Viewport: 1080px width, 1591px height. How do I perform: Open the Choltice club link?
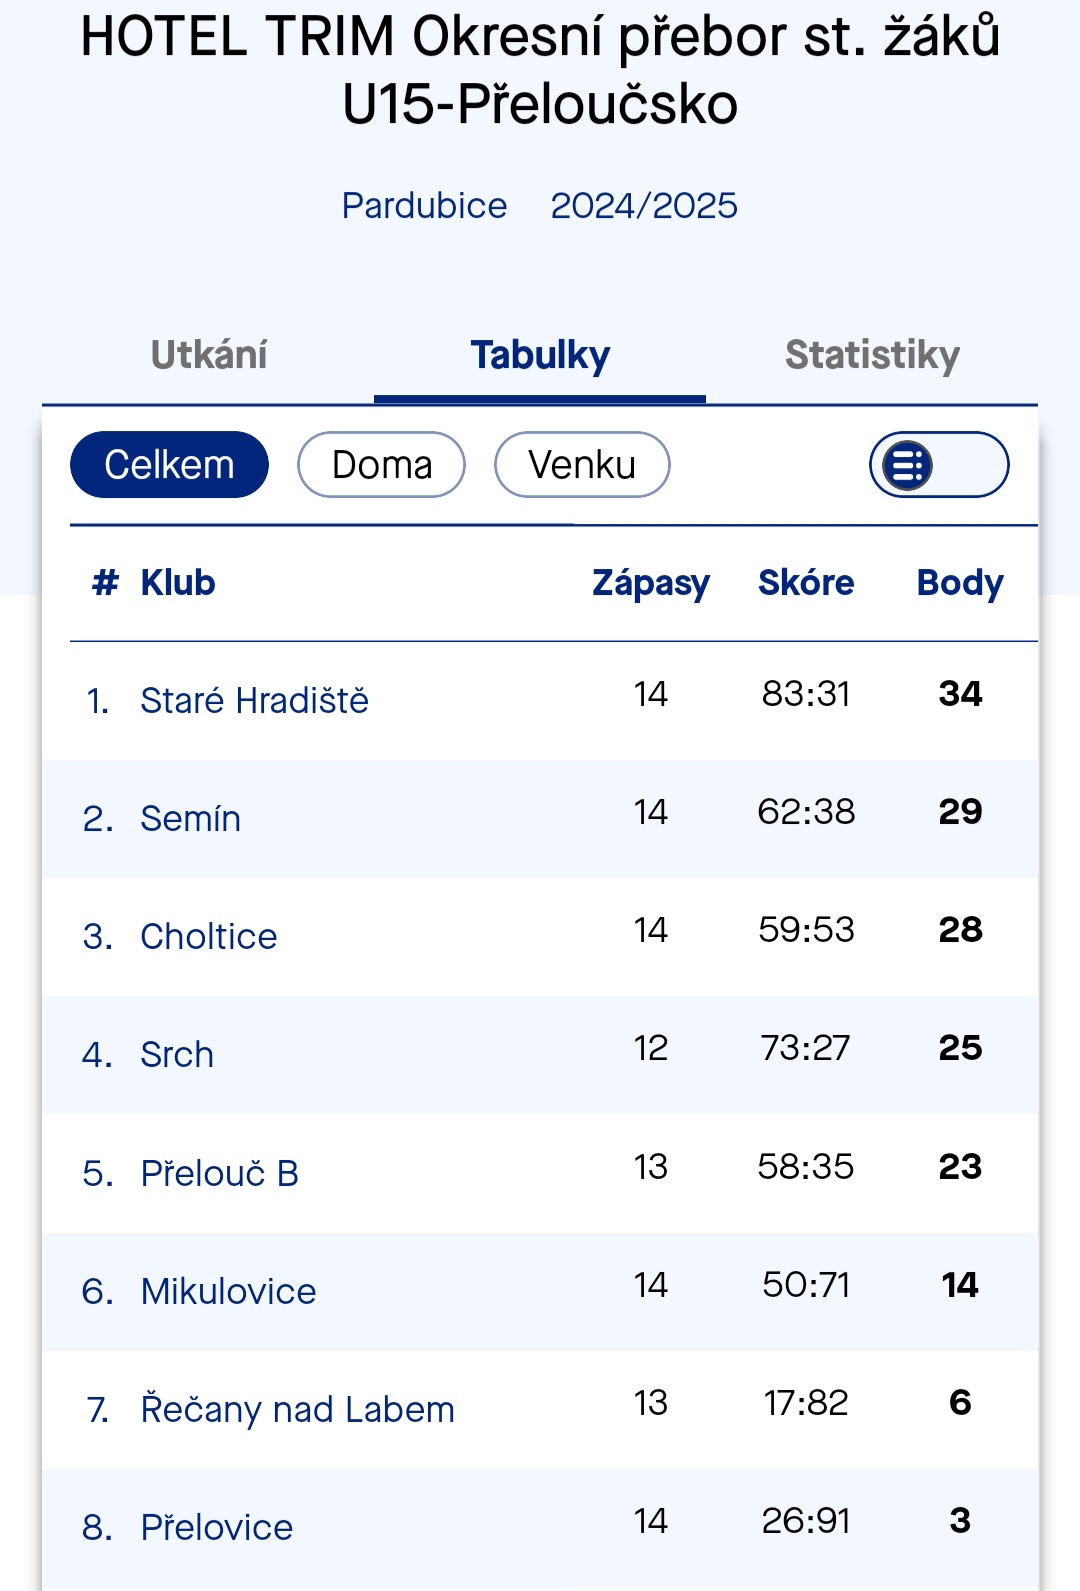(x=209, y=936)
